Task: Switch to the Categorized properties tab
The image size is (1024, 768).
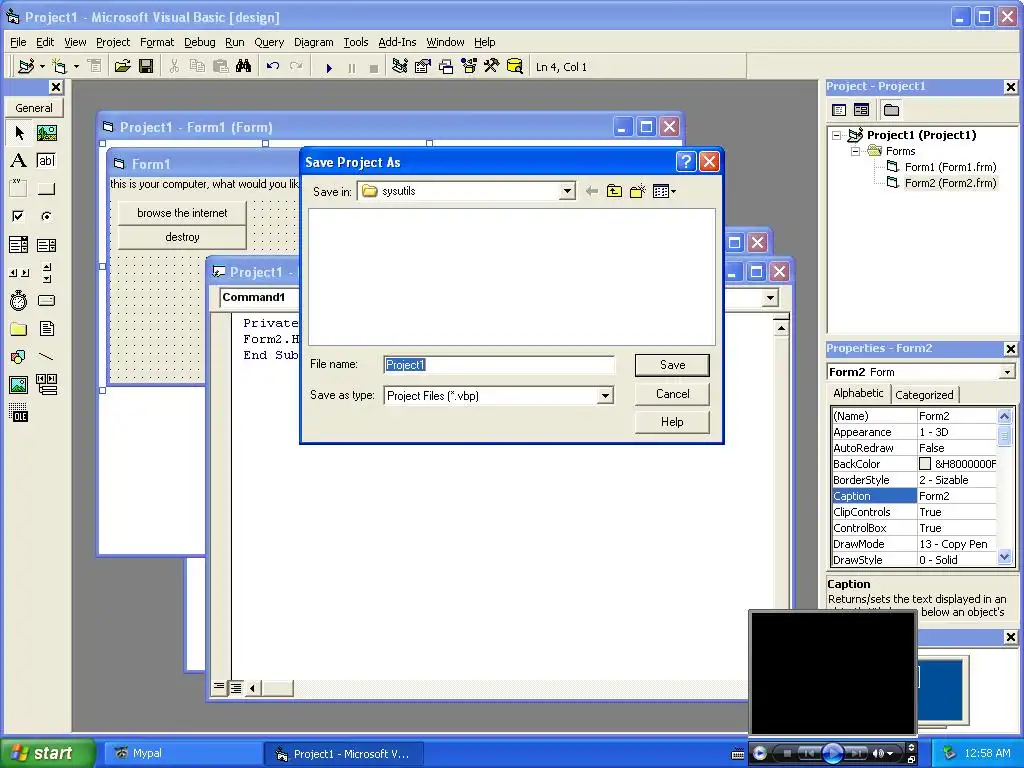Action: click(x=923, y=394)
